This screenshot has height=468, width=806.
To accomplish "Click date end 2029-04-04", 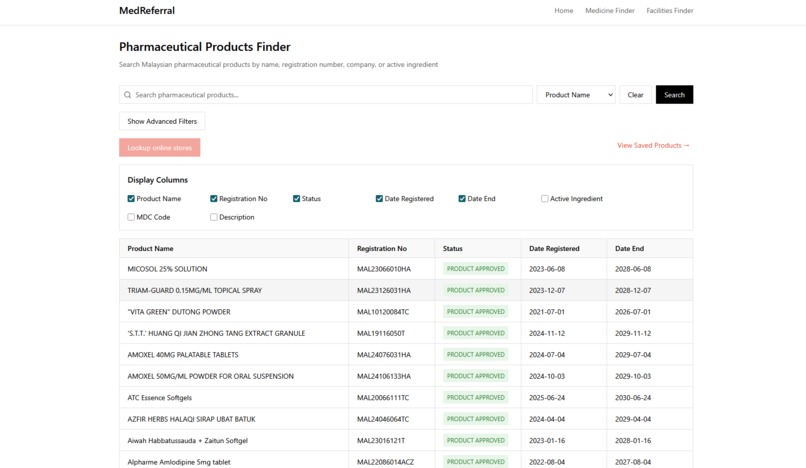I will pos(633,419).
